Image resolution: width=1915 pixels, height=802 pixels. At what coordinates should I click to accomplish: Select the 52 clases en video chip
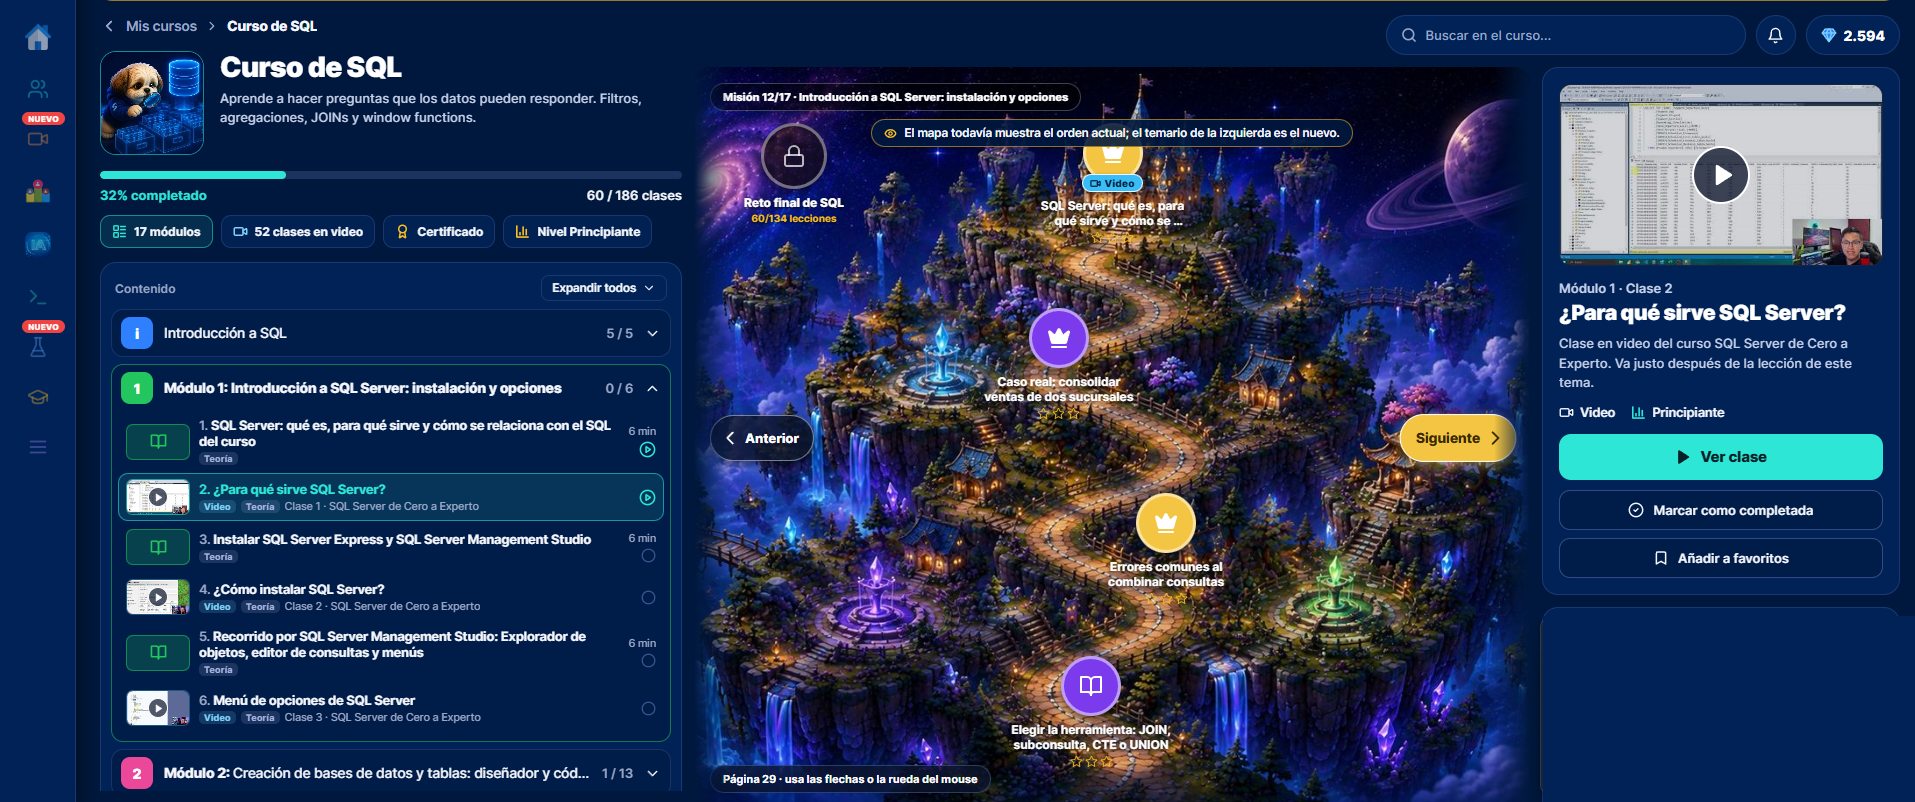point(298,232)
